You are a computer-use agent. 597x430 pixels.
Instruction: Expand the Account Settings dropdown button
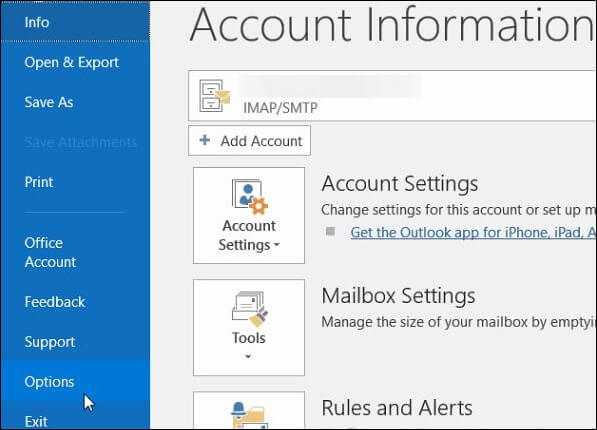pos(249,215)
